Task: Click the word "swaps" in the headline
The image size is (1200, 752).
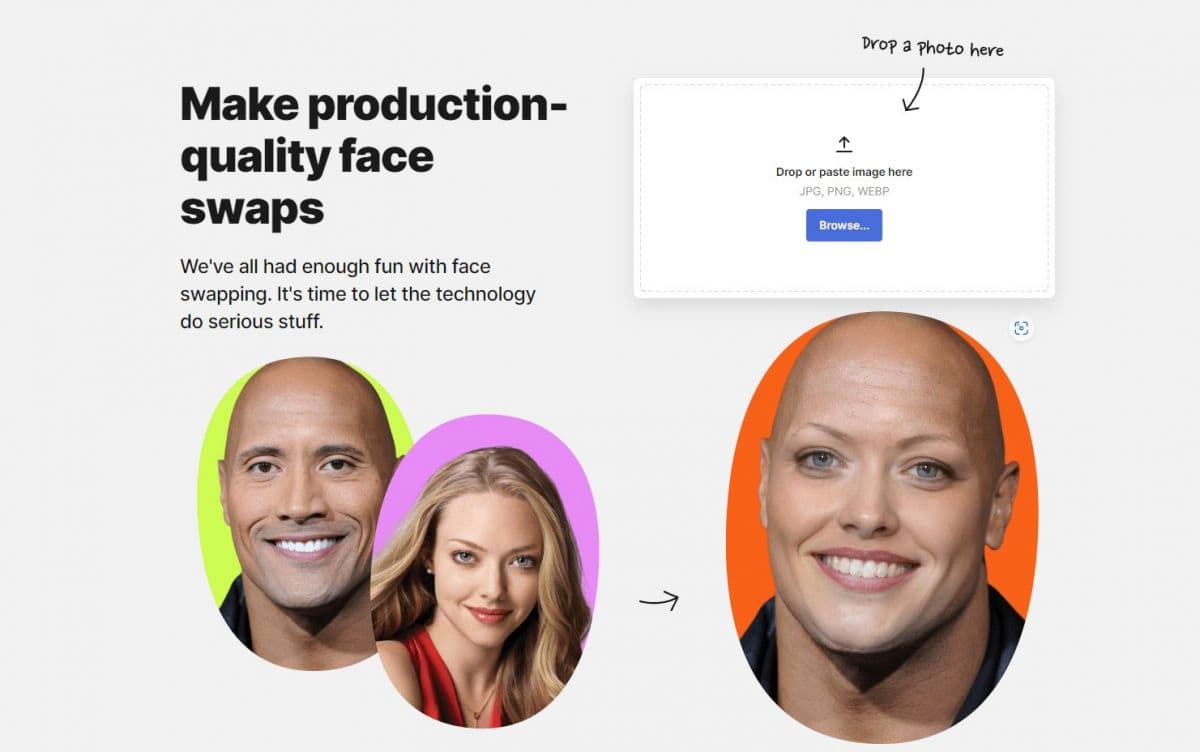Action: [x=252, y=208]
